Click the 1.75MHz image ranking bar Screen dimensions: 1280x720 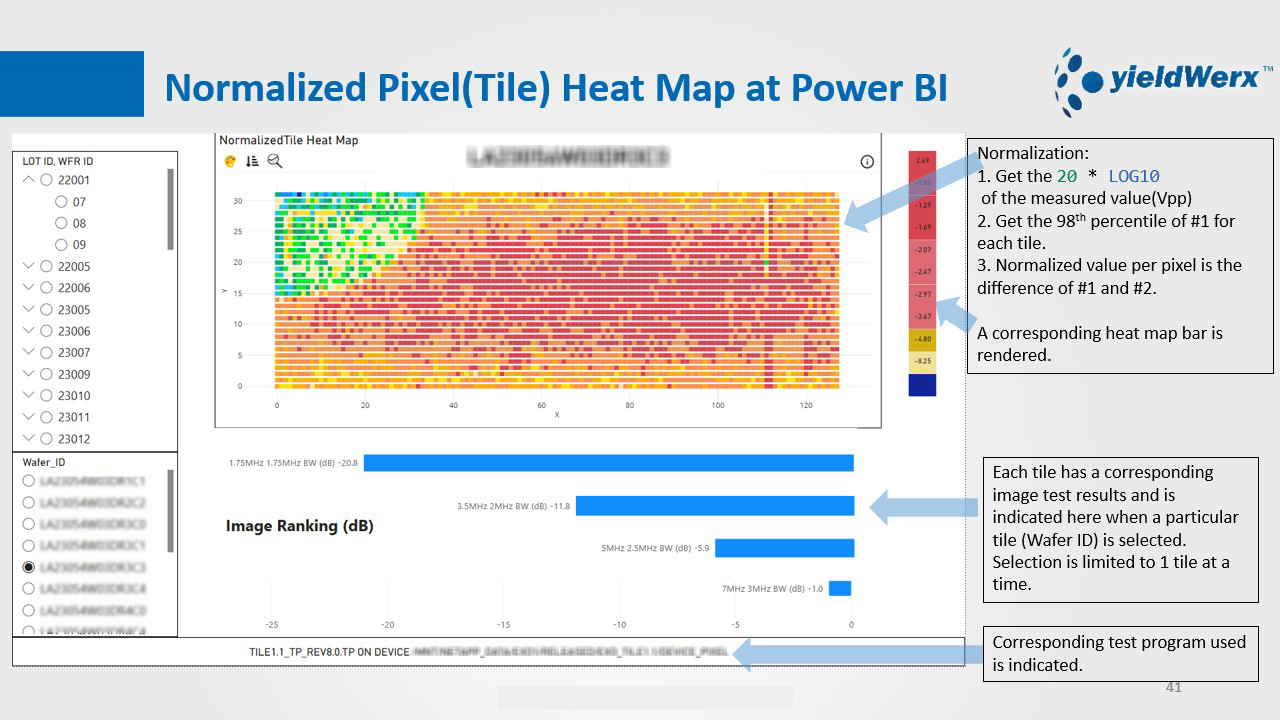(x=608, y=463)
